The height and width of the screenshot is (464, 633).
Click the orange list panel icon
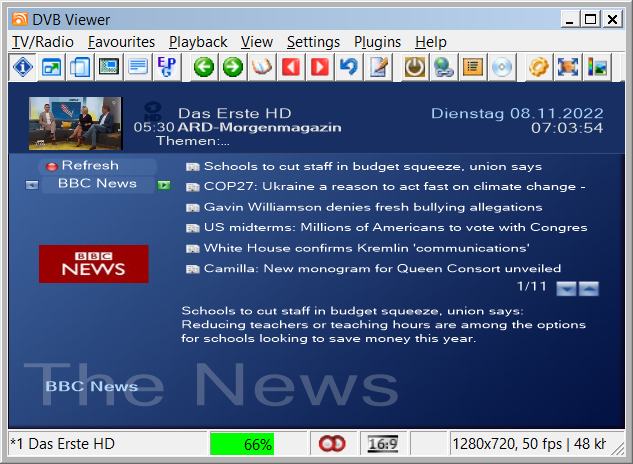click(473, 67)
